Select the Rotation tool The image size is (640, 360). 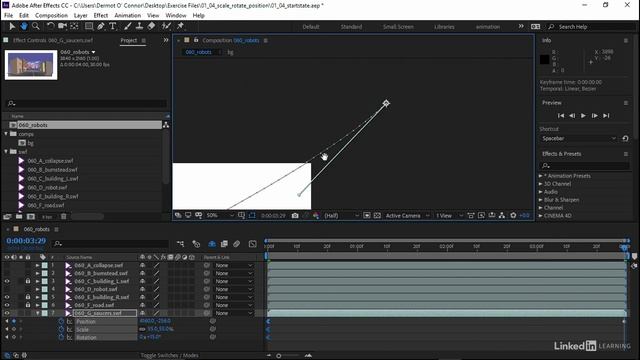50,26
